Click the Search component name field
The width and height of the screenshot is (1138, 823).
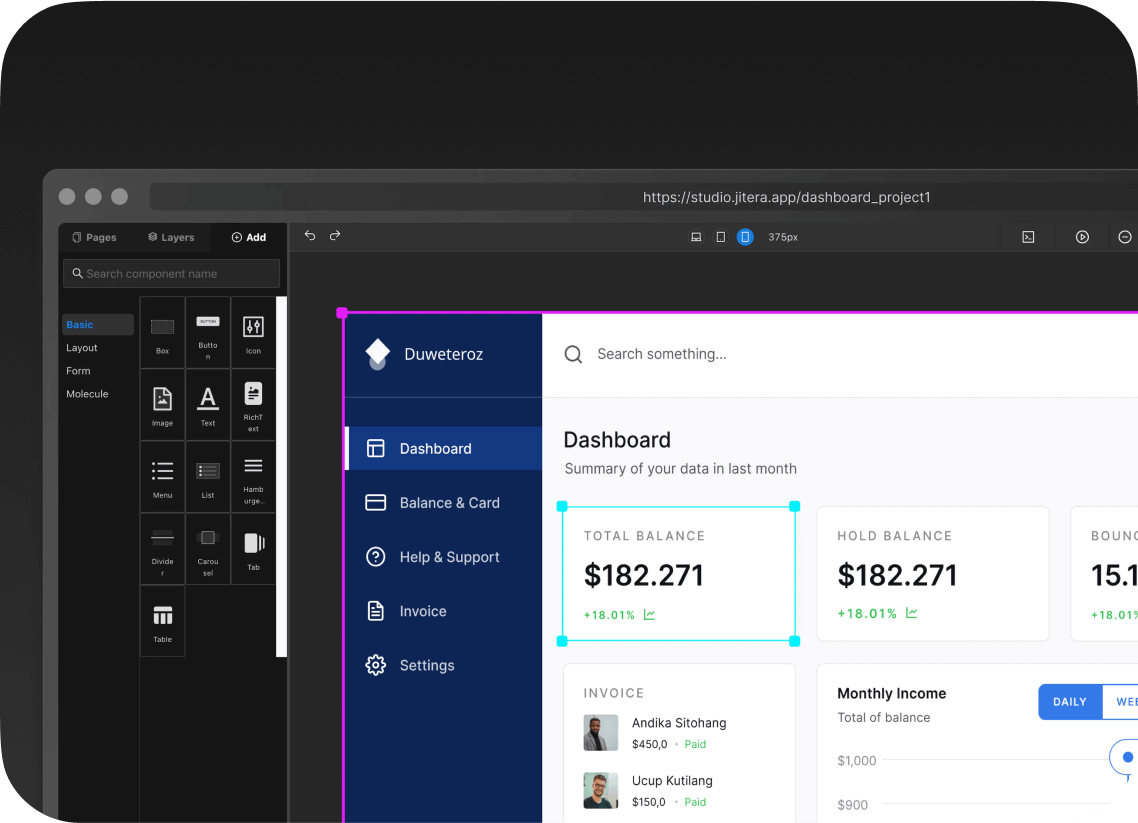(x=171, y=274)
